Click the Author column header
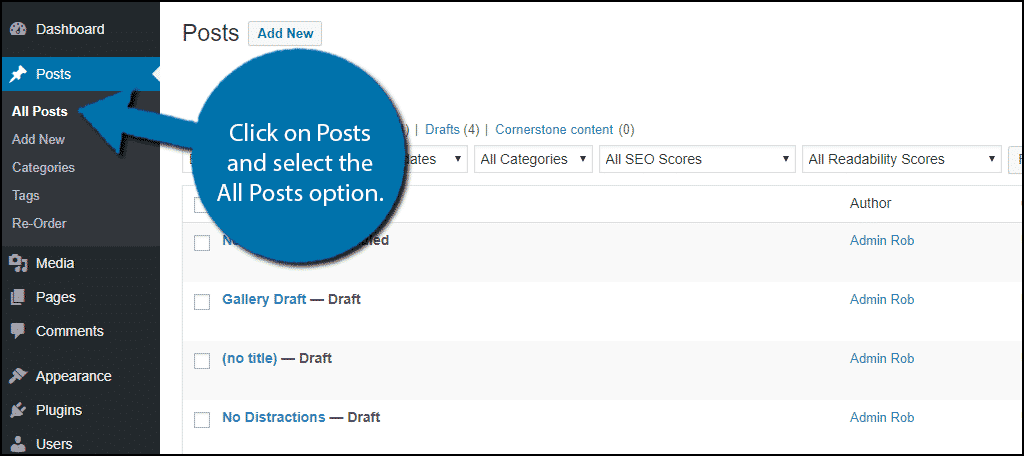1024x456 pixels. [x=870, y=203]
